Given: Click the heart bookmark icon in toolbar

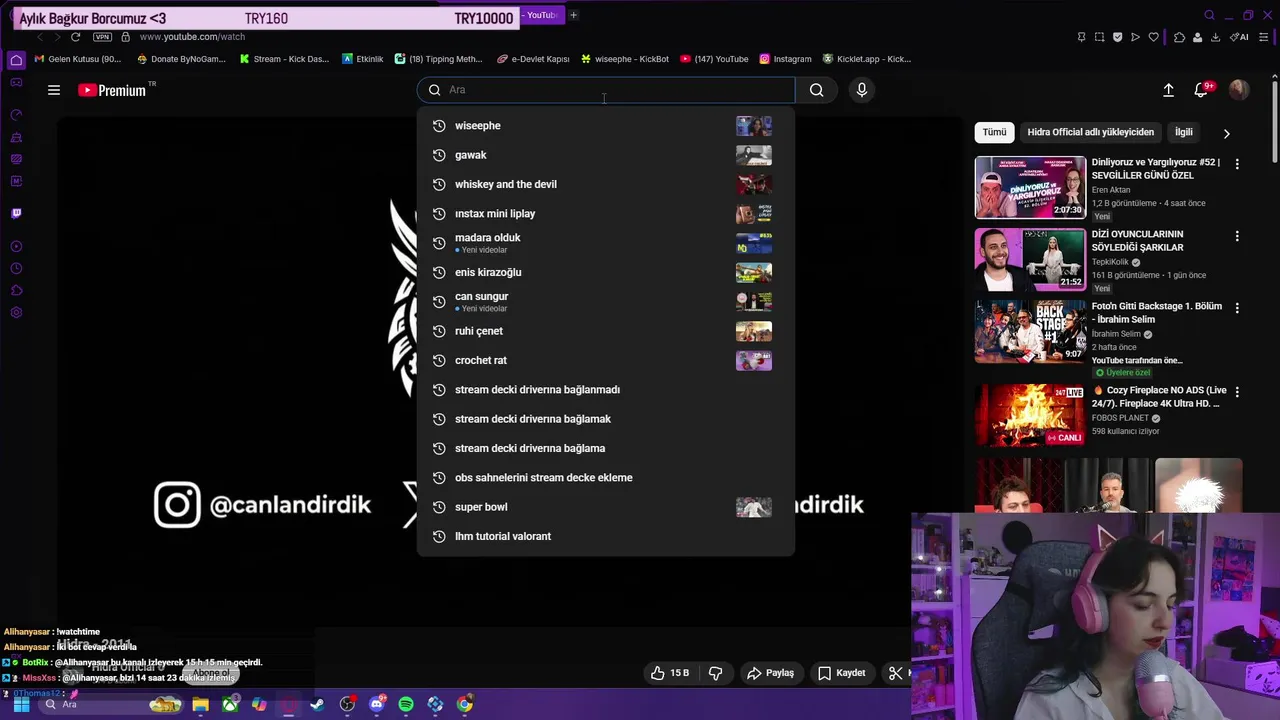Looking at the screenshot, I should [1153, 37].
